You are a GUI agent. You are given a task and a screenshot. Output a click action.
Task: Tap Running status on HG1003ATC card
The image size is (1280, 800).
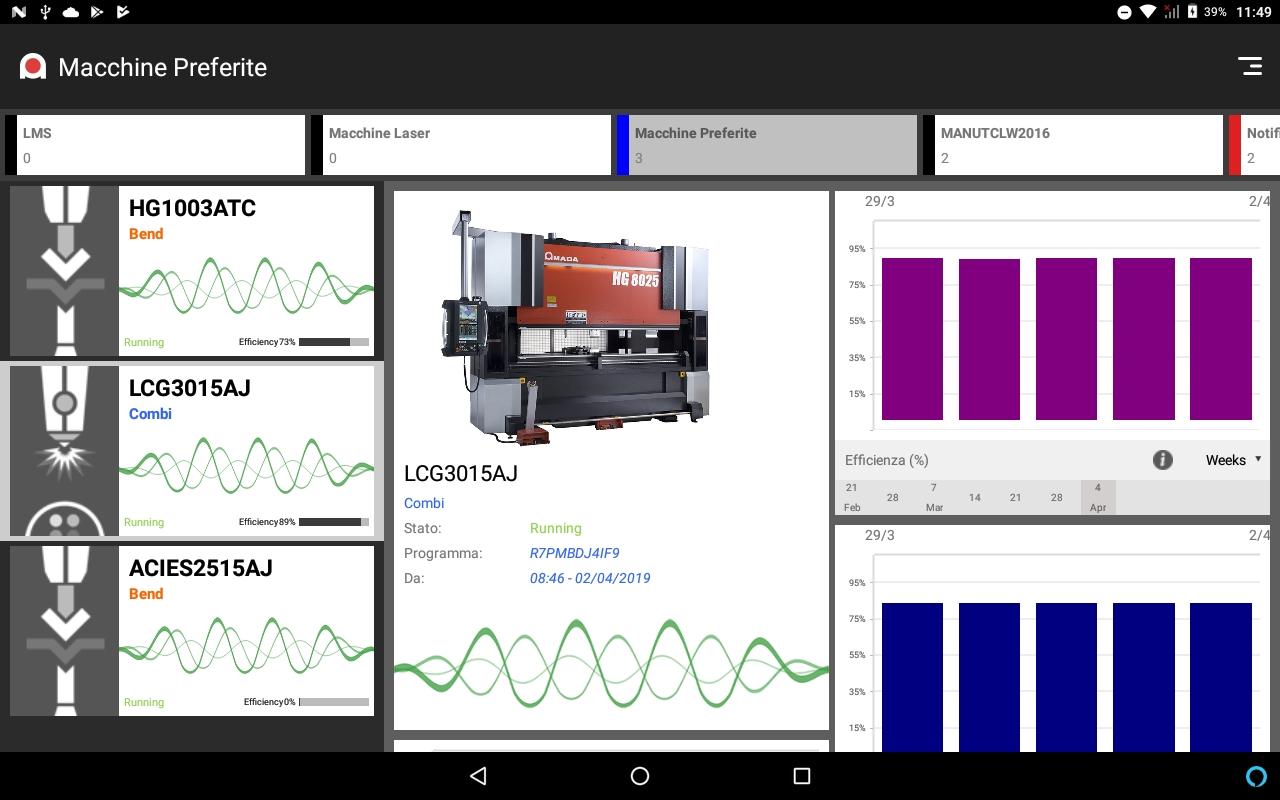pos(144,342)
